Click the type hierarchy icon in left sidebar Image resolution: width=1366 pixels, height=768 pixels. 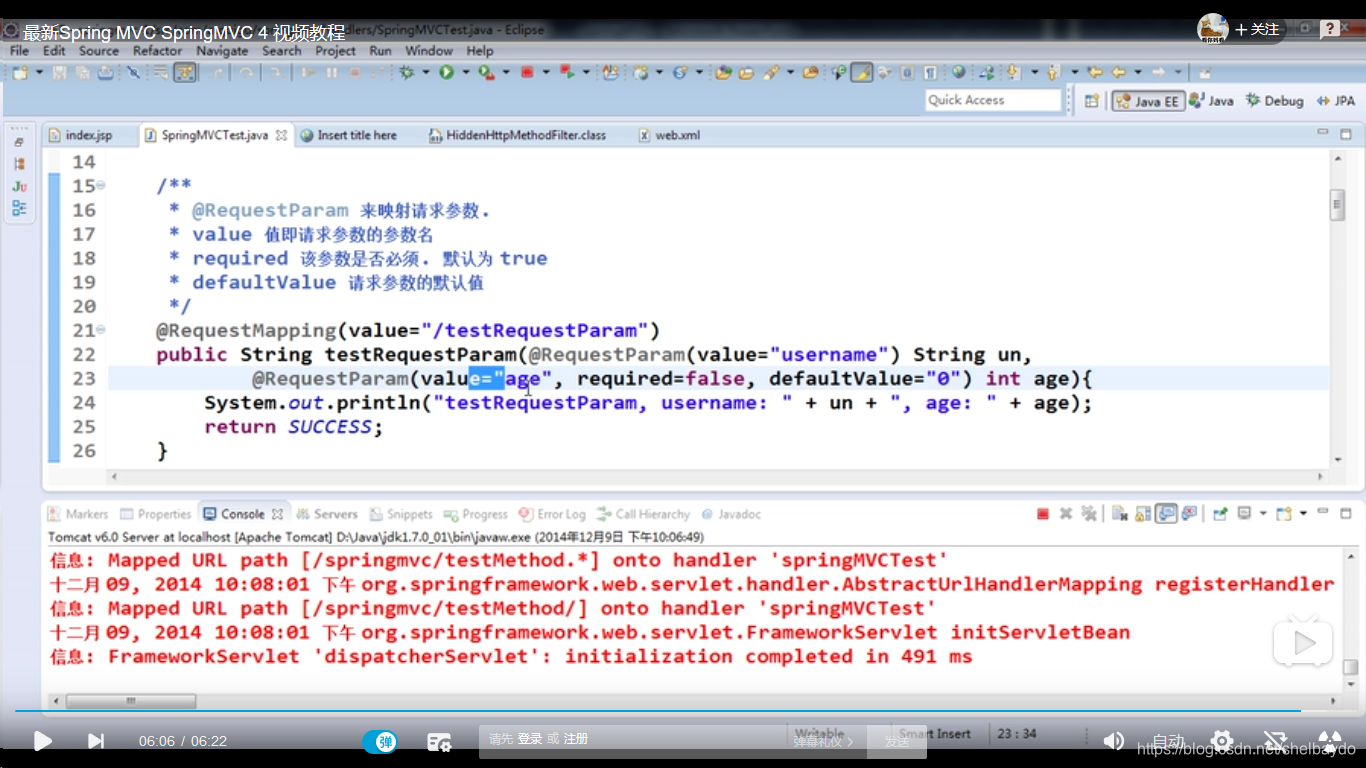[x=19, y=163]
